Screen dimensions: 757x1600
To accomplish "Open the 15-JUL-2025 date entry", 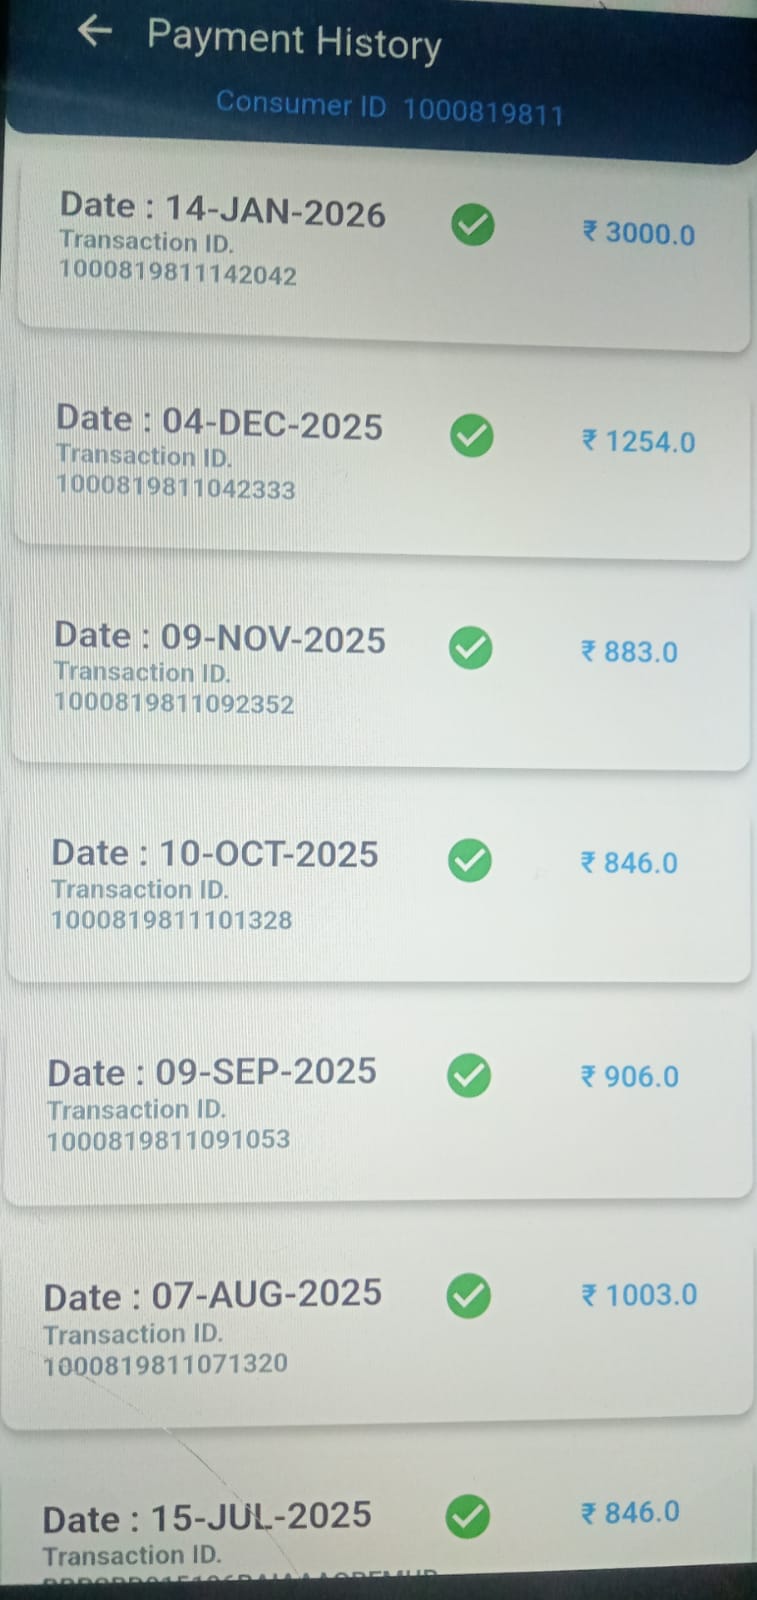I will coord(207,1517).
